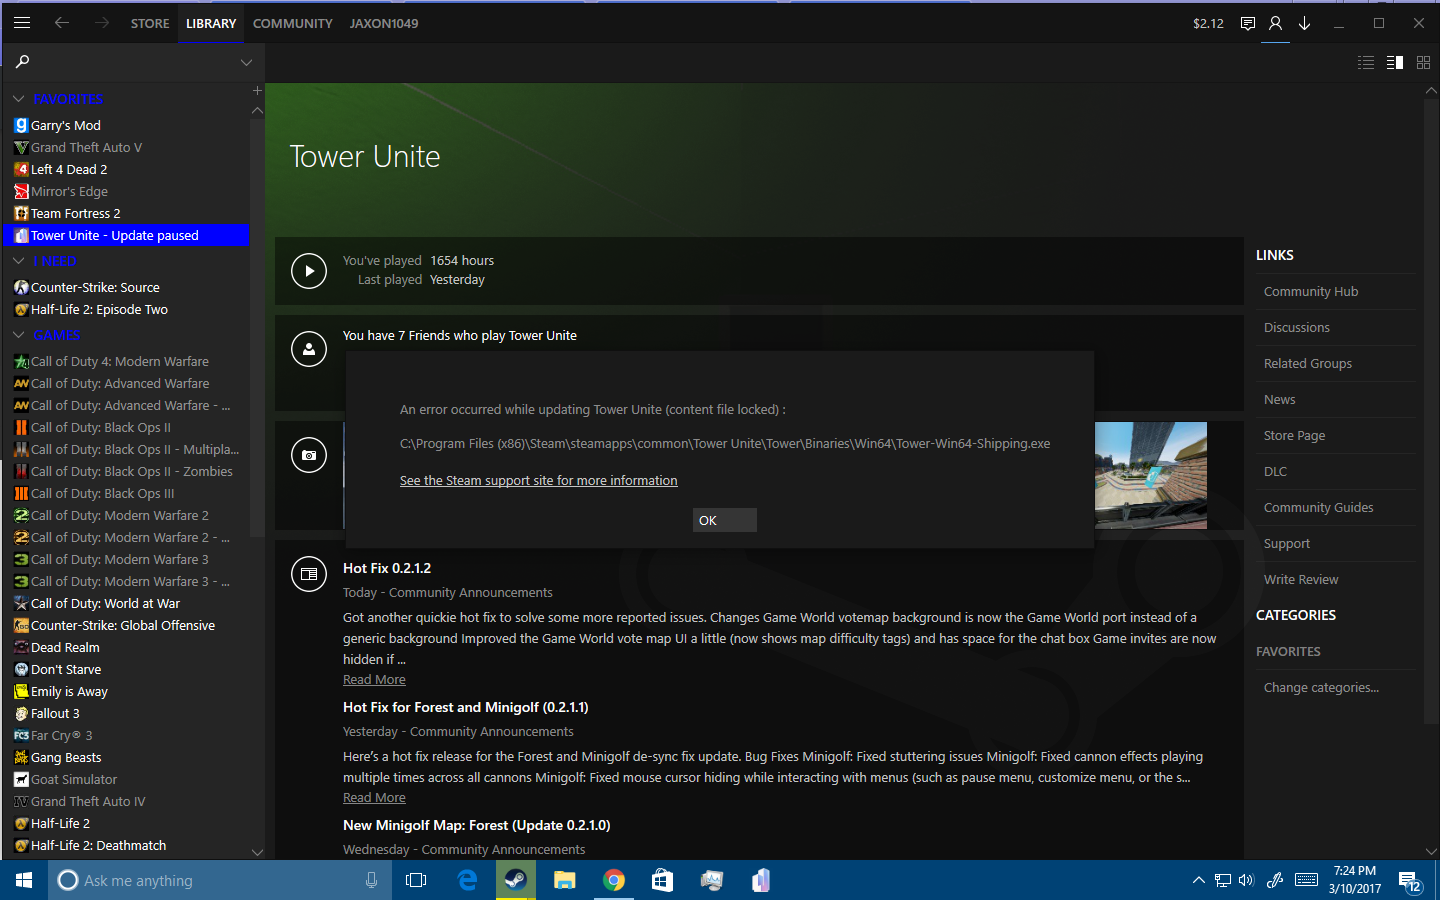The height and width of the screenshot is (900, 1440).
Task: Open the account profile icon
Action: point(1275,23)
